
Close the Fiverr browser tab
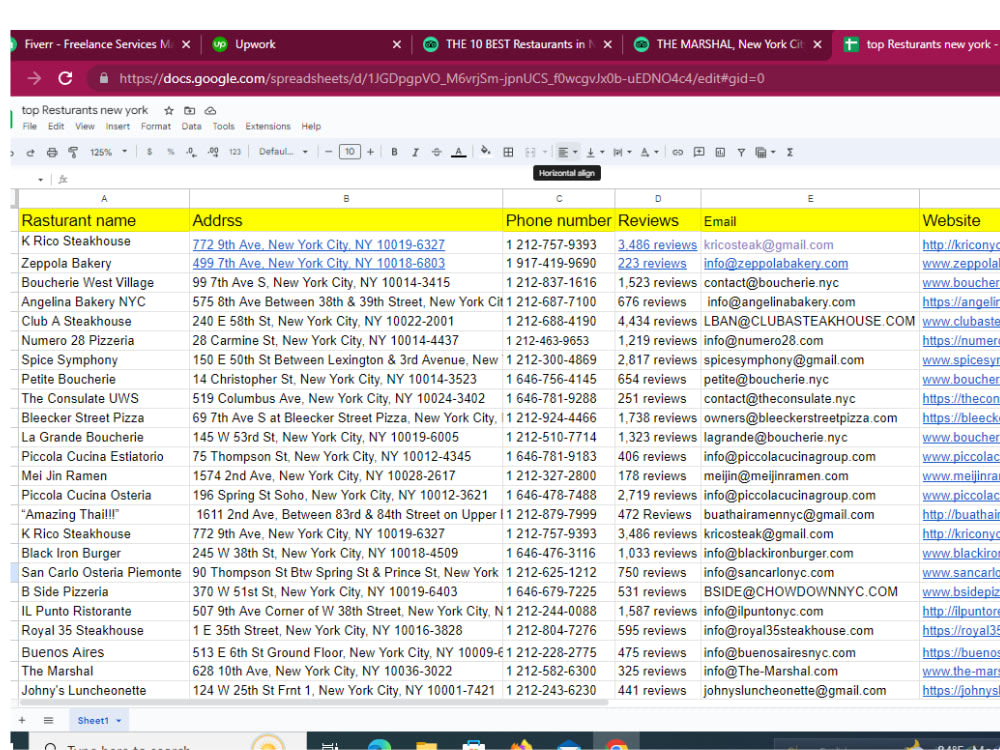click(x=186, y=44)
